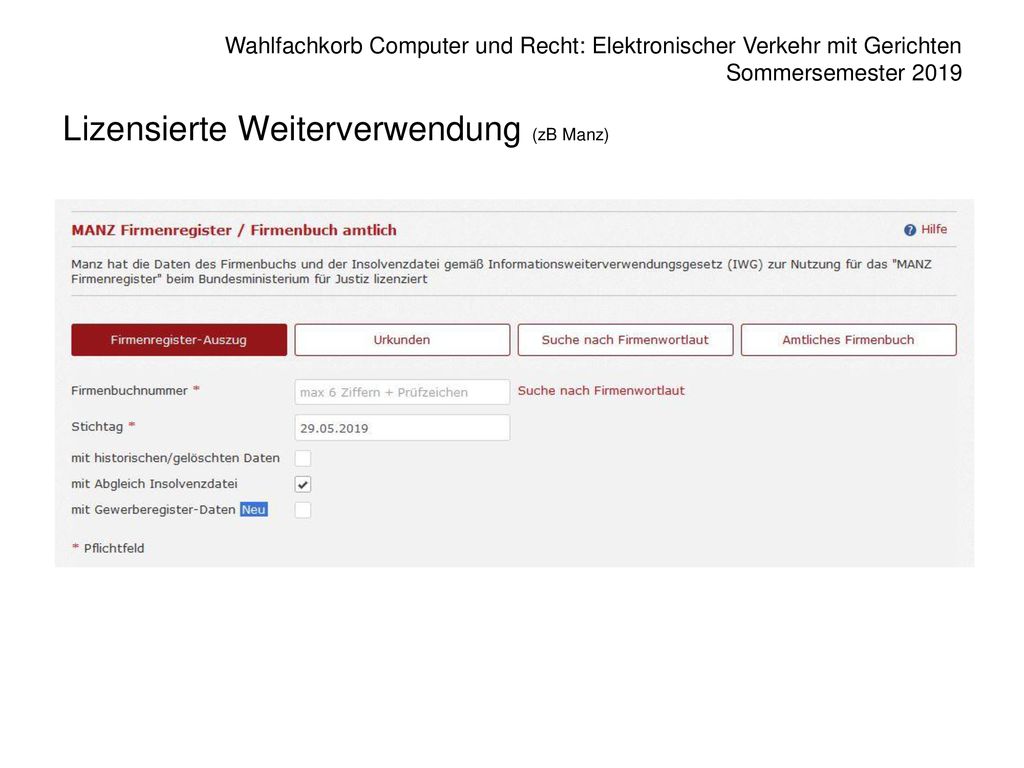The width and height of the screenshot is (1024, 768).
Task: Click the mit Abgleich Insolvenzdatei label
Action: pos(154,484)
